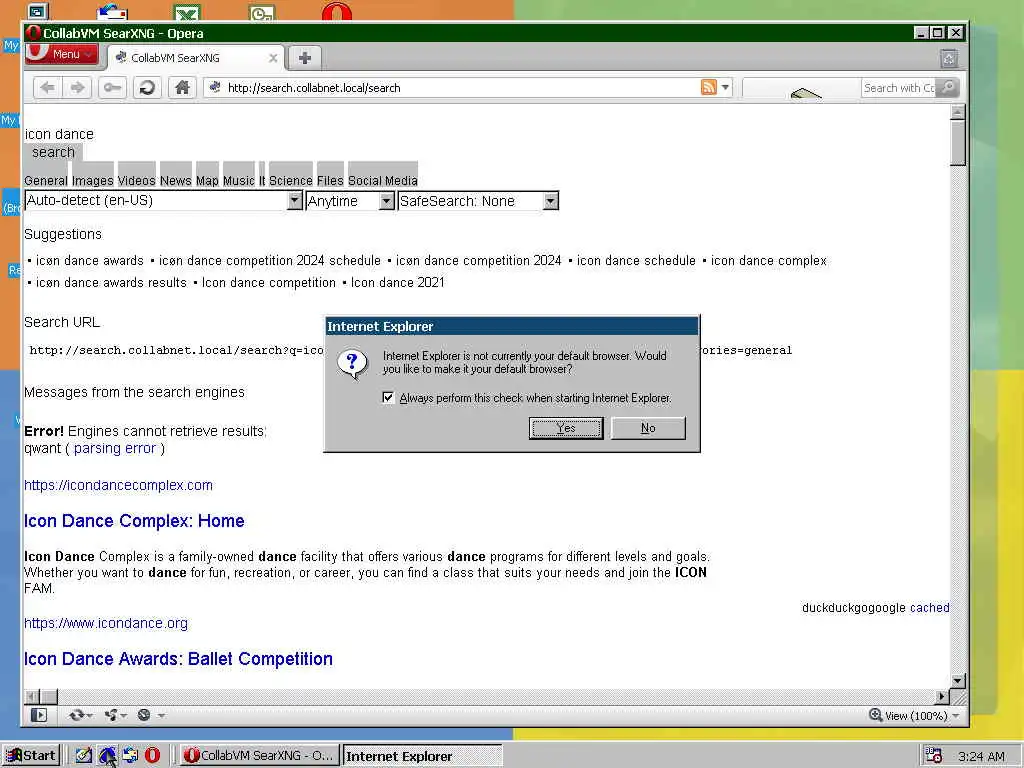Image resolution: width=1024 pixels, height=768 pixels.
Task: Launch Opera from the Quick Launch bar
Action: pos(152,756)
